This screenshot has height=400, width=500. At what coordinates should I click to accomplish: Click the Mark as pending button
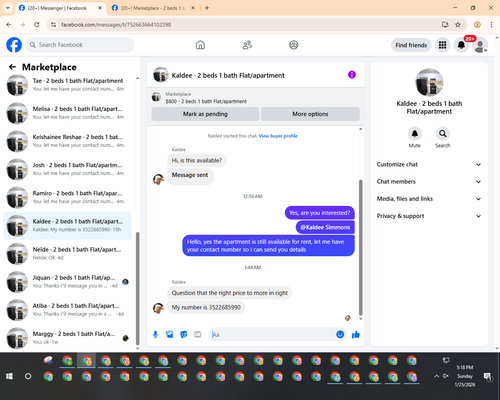pos(205,114)
